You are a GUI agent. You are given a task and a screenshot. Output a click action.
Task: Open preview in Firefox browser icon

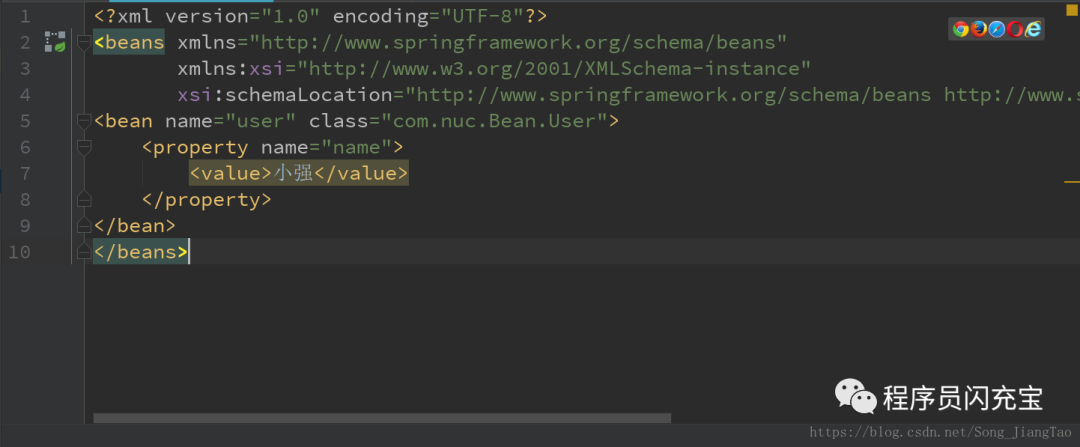(x=979, y=29)
